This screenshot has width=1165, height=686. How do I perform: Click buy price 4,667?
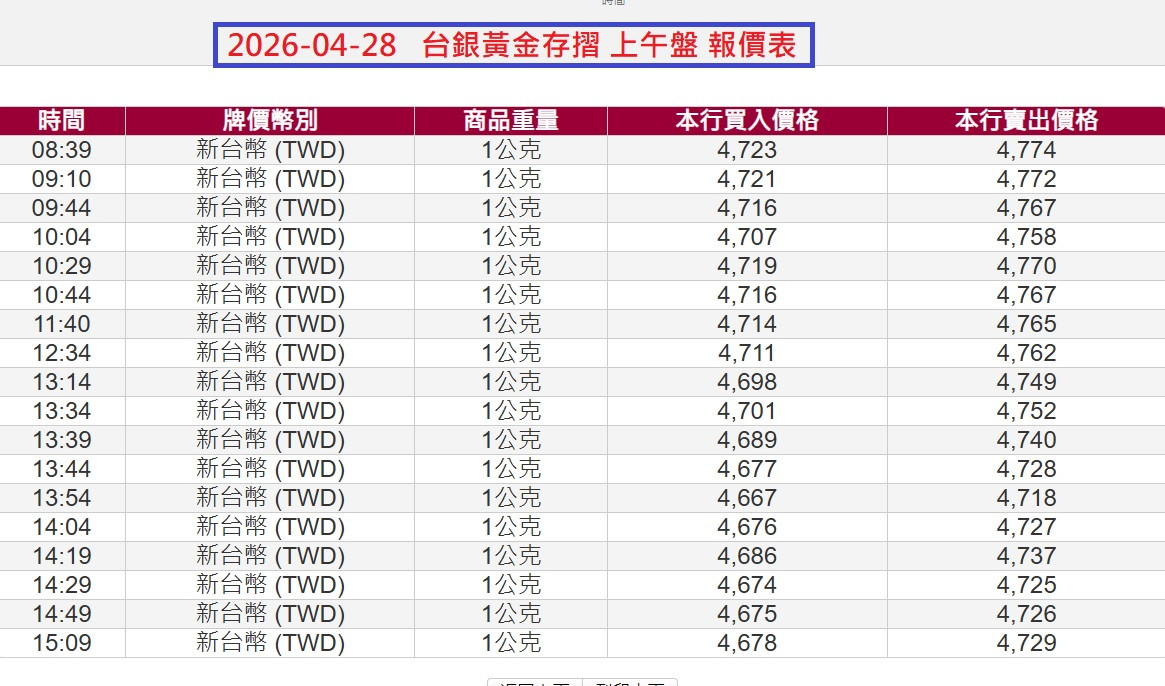coord(747,498)
